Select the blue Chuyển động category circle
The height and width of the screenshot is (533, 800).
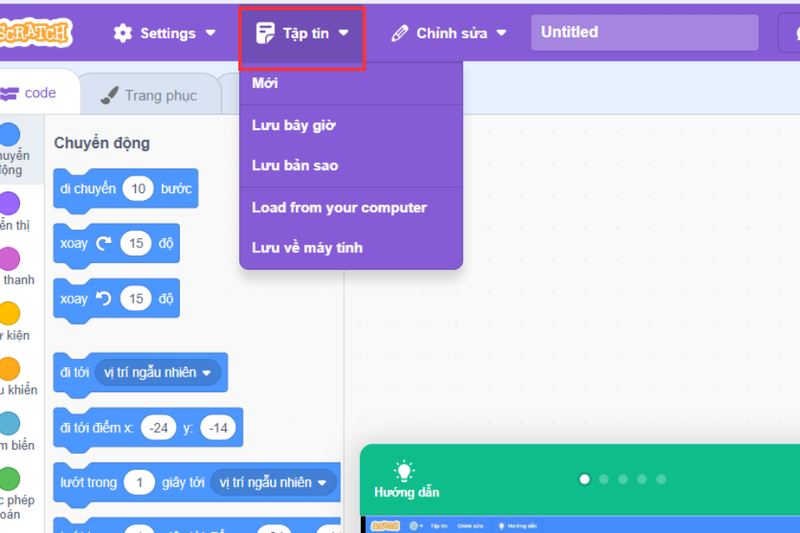[9, 135]
